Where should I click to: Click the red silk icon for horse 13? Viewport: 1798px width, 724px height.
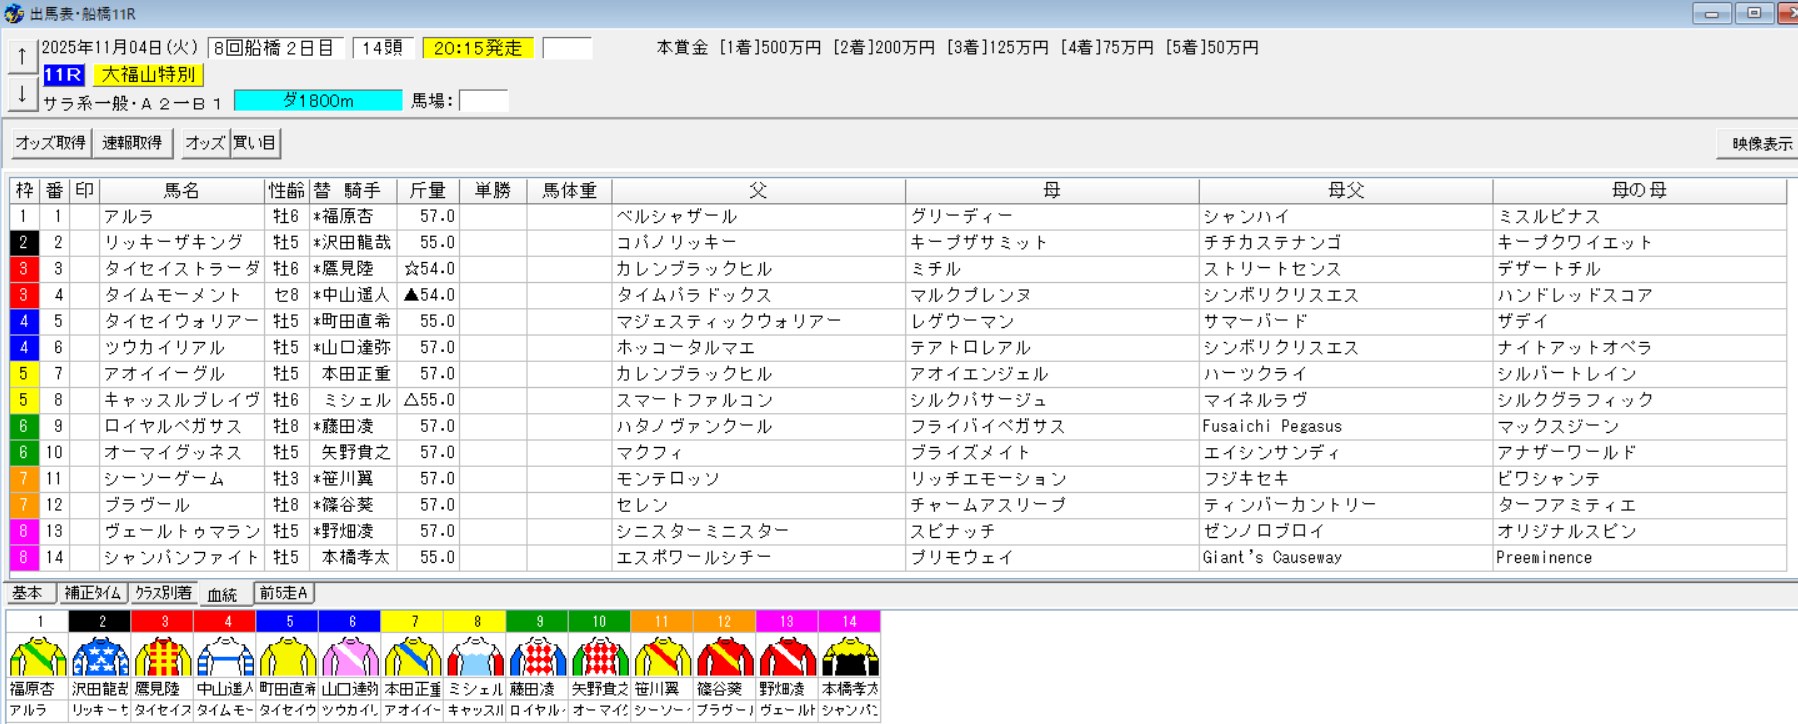[x=787, y=657]
